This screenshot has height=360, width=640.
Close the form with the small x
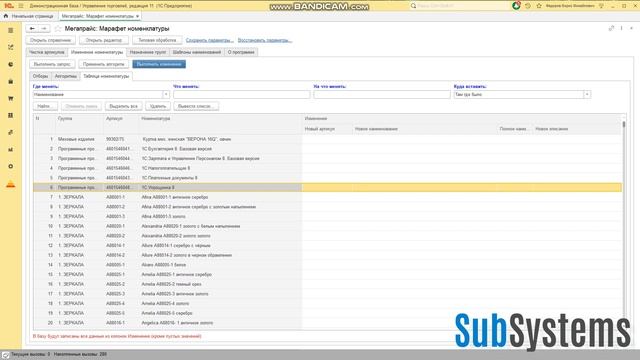pos(631,28)
